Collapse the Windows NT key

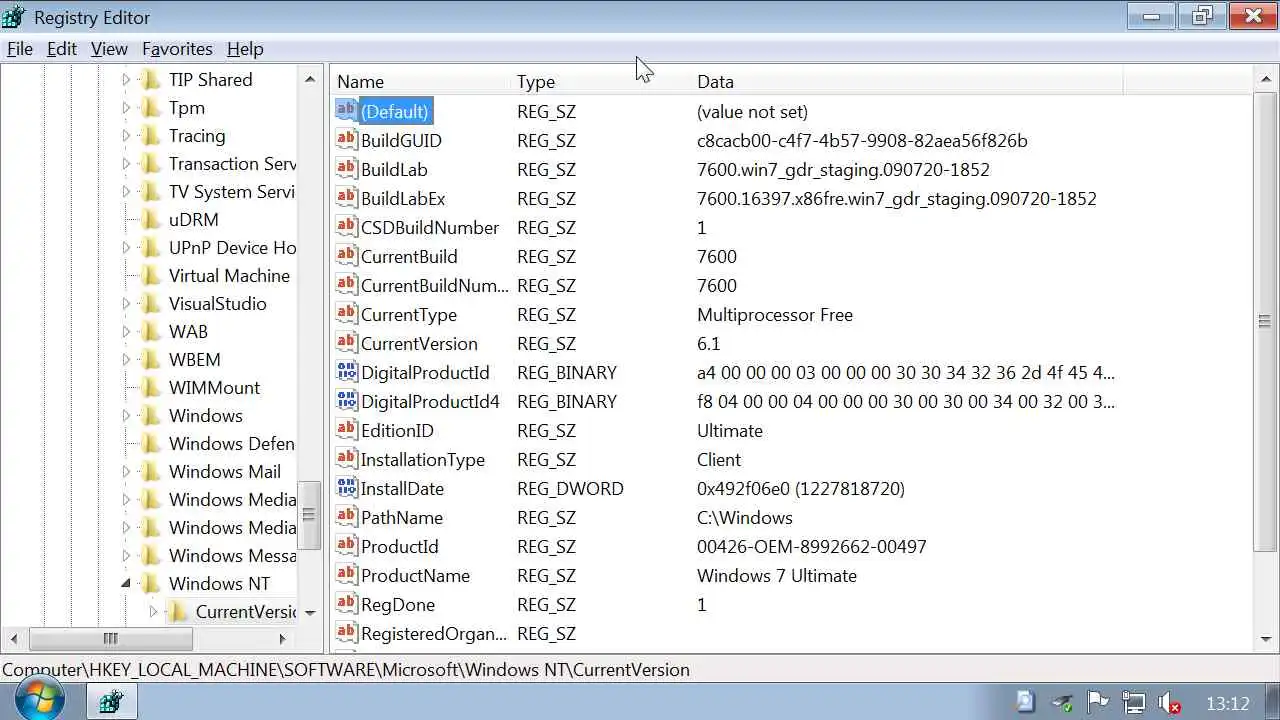(126, 583)
